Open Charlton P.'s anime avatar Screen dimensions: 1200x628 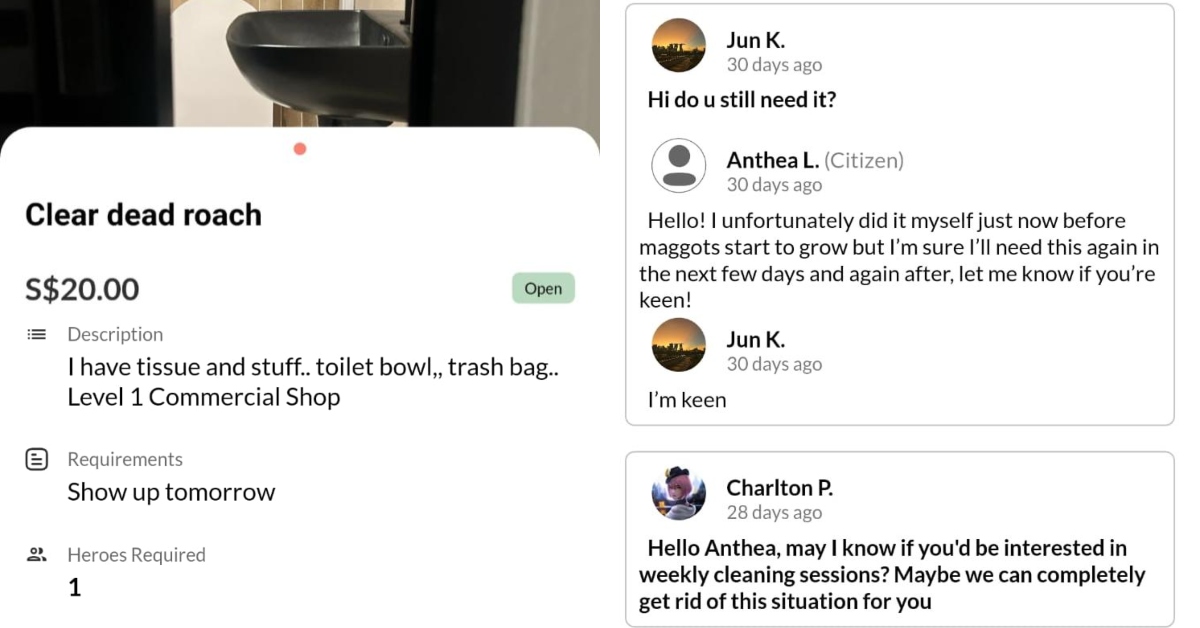coord(679,493)
